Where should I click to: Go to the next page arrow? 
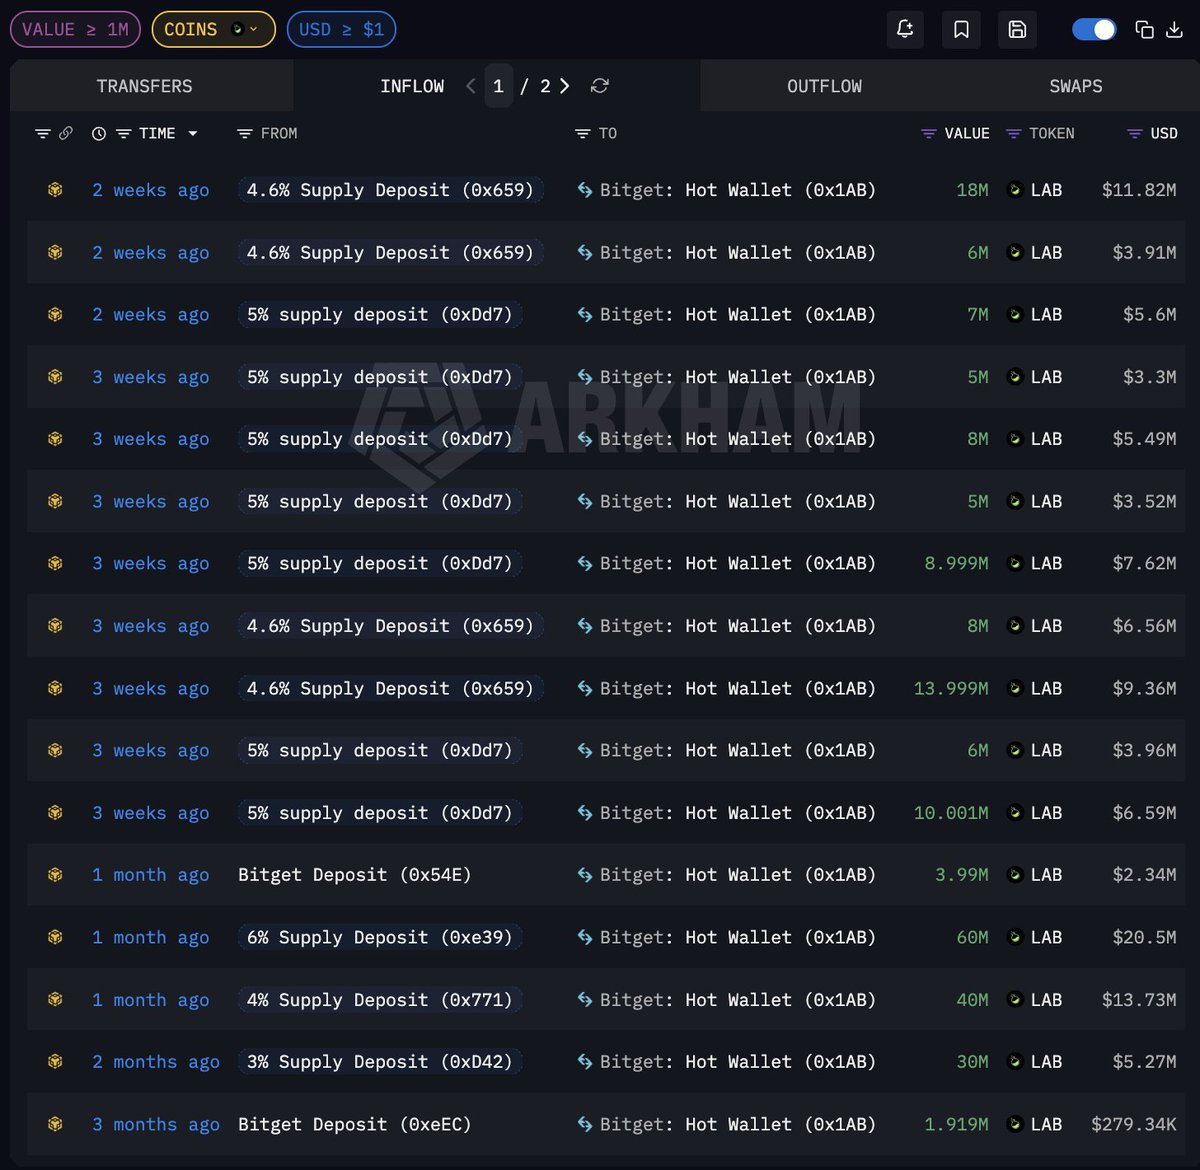565,86
